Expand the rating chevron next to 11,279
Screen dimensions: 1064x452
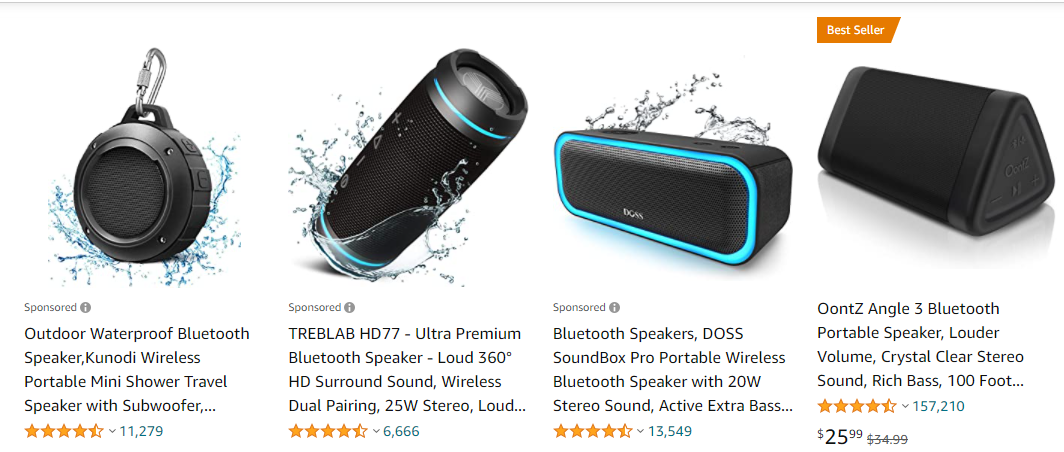pyautogui.click(x=113, y=431)
